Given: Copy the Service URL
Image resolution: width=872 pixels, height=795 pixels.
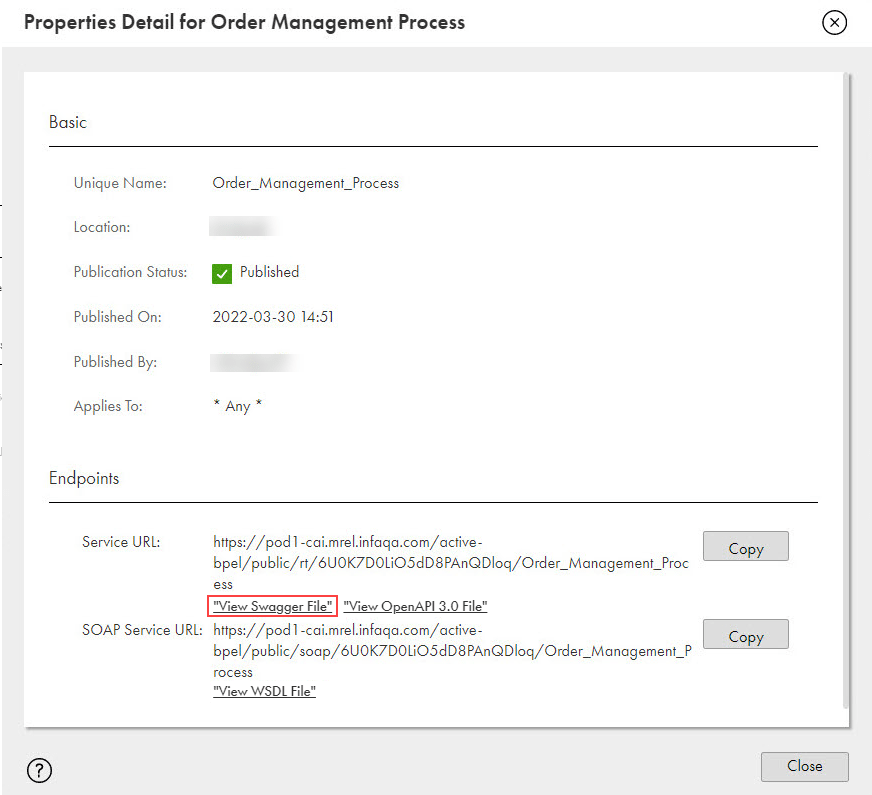Looking at the screenshot, I should [745, 546].
